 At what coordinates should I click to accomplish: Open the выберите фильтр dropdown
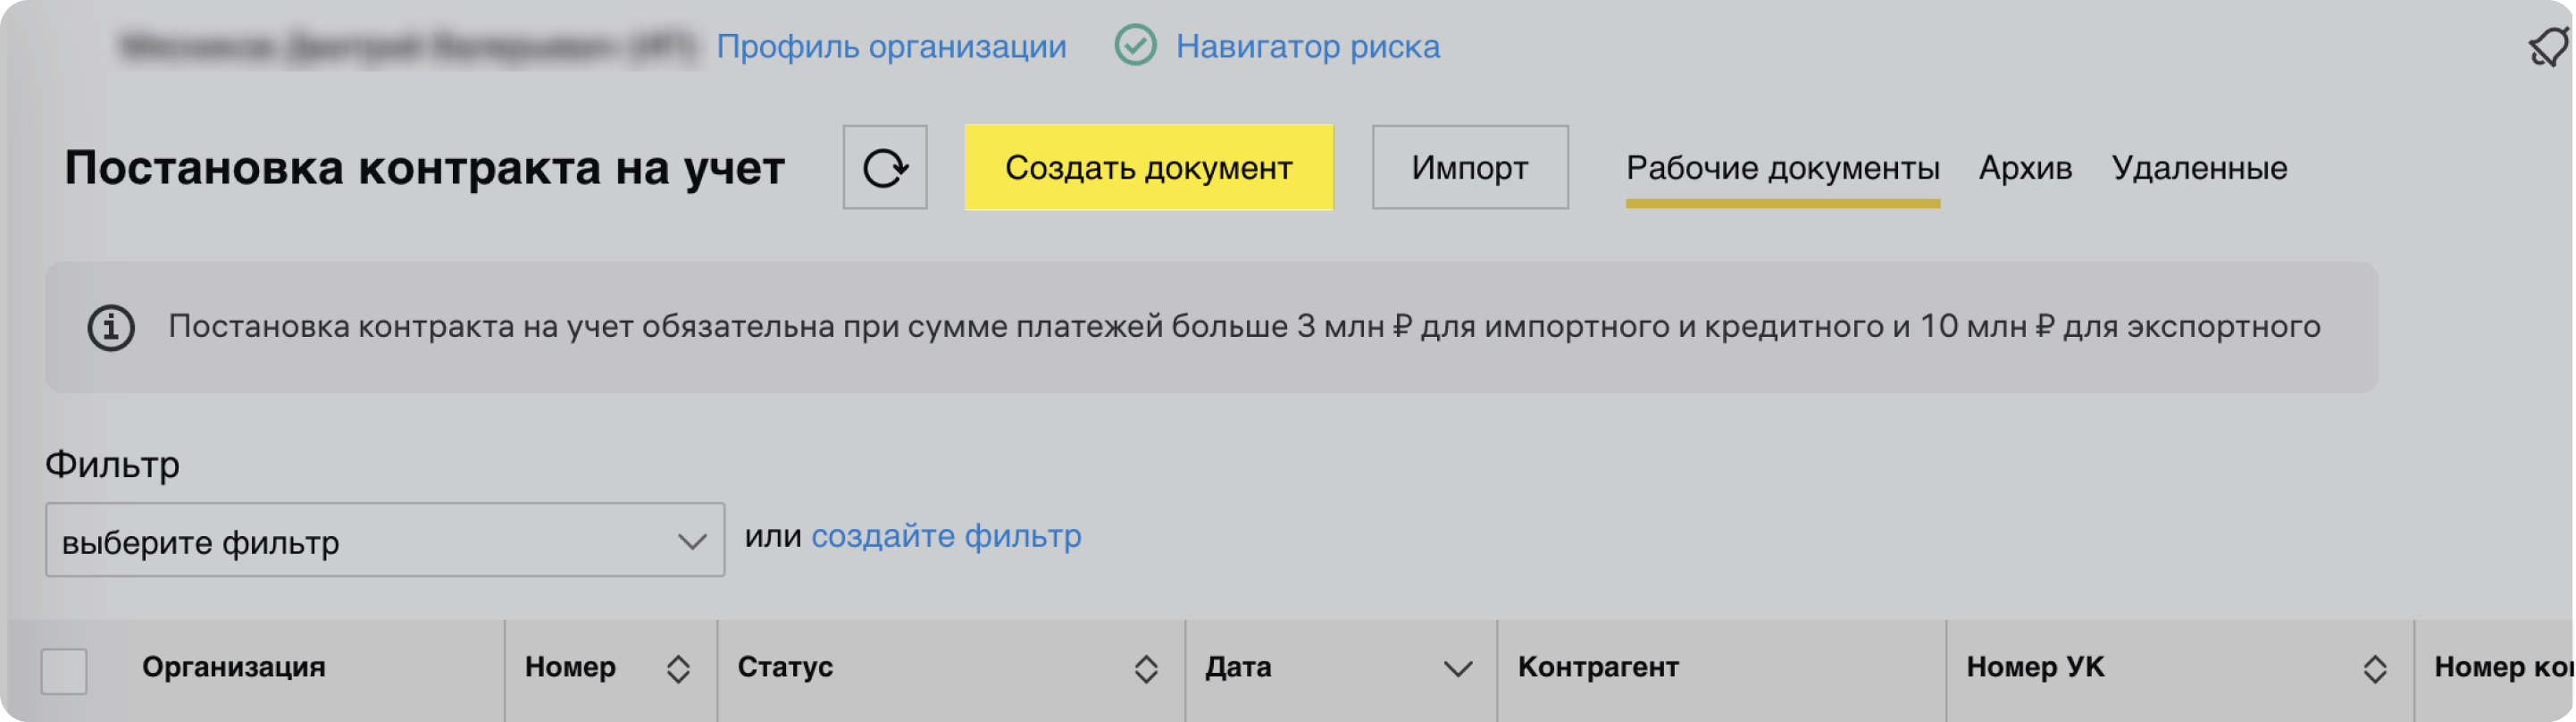(384, 540)
